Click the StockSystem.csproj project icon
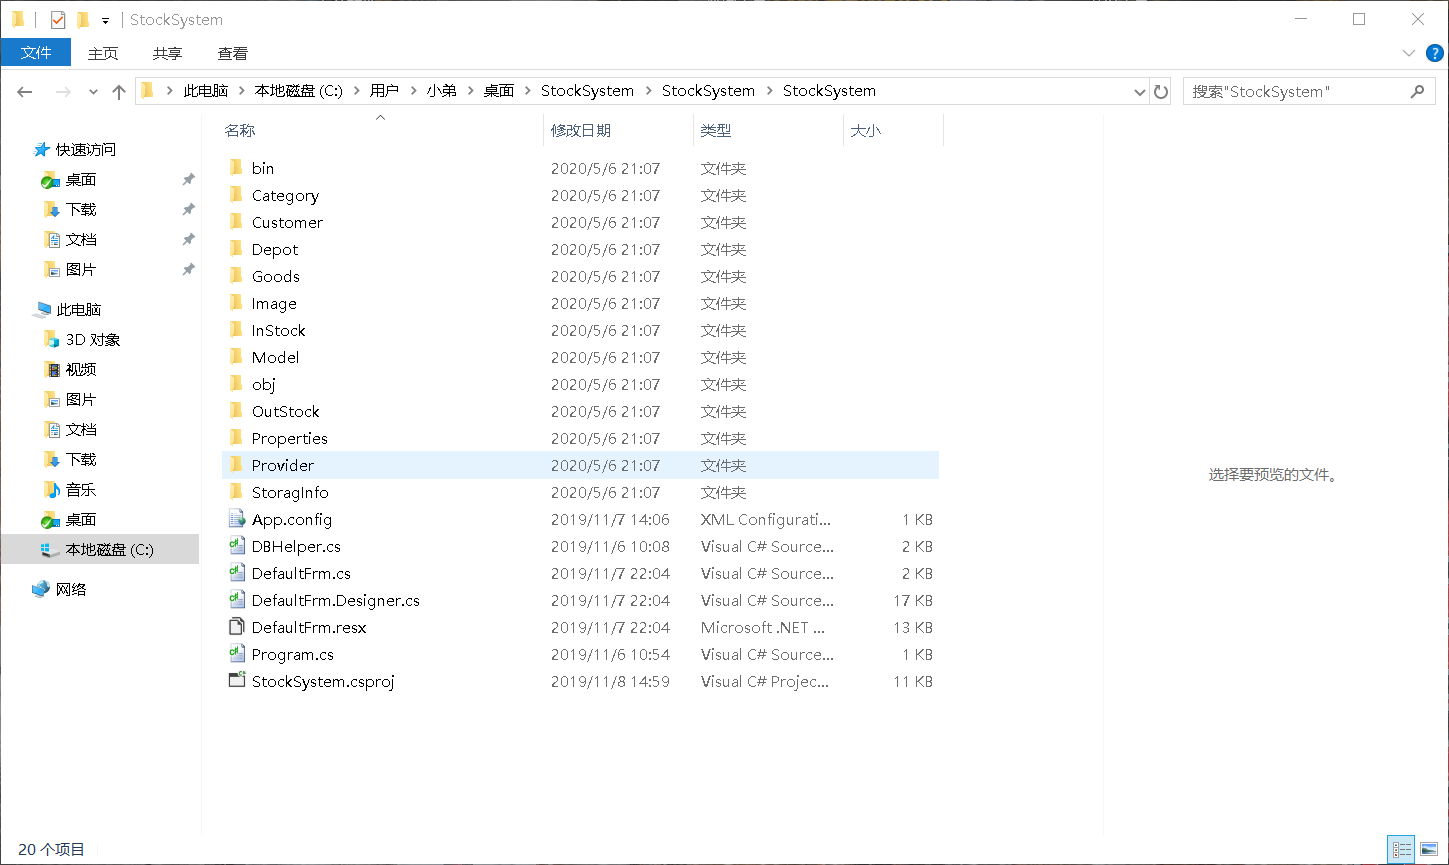1449x865 pixels. pyautogui.click(x=237, y=681)
